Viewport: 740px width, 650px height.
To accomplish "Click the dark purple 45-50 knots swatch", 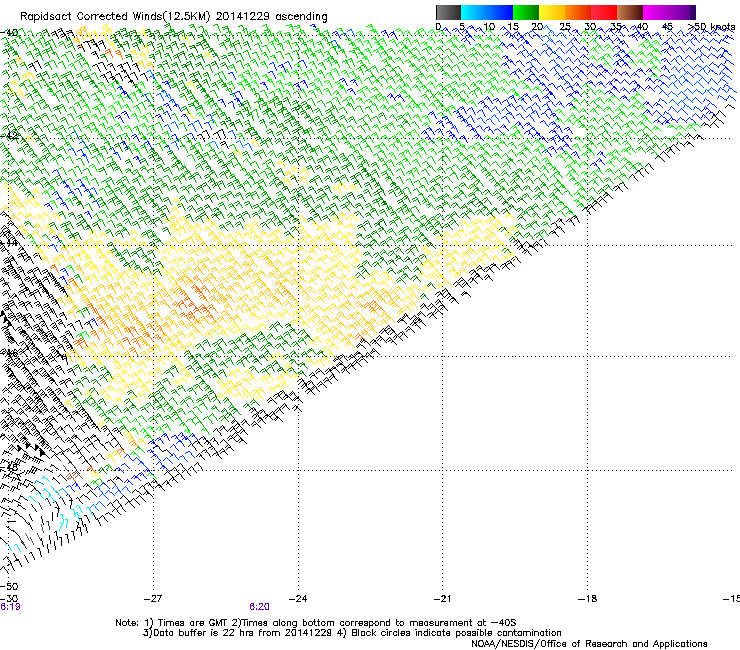I will (x=682, y=12).
